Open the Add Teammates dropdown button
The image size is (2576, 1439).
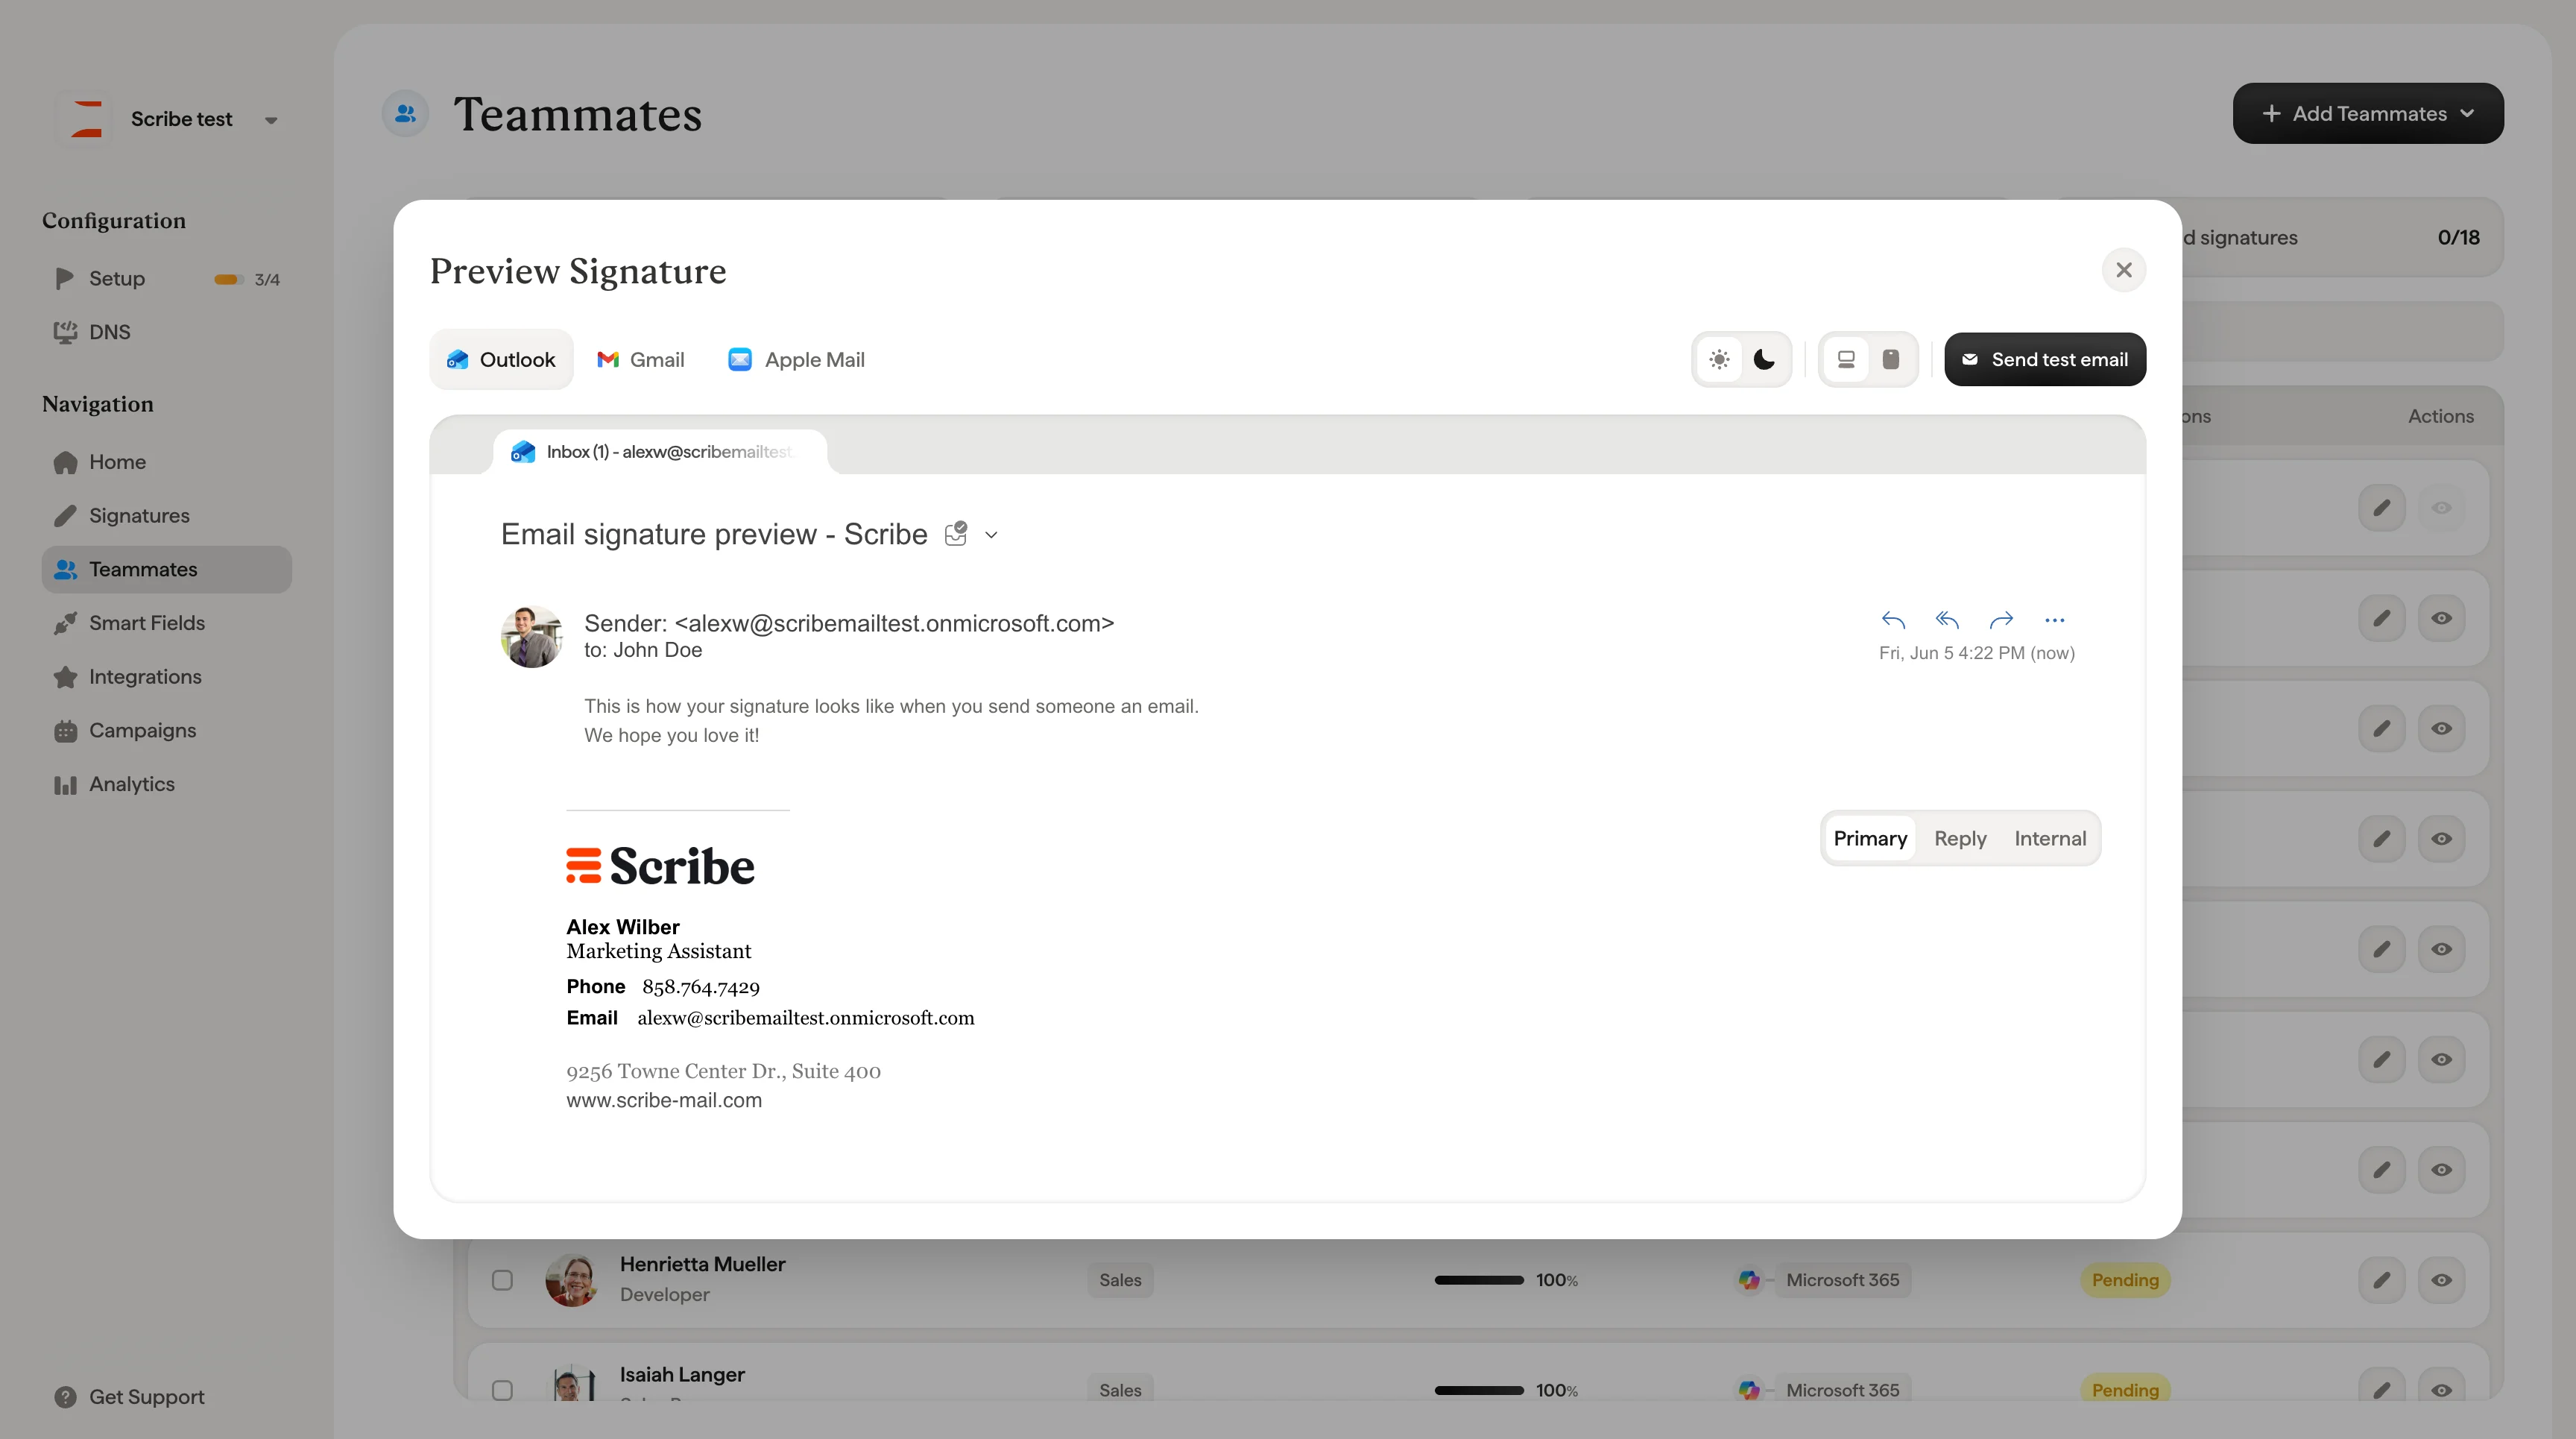click(x=2368, y=113)
